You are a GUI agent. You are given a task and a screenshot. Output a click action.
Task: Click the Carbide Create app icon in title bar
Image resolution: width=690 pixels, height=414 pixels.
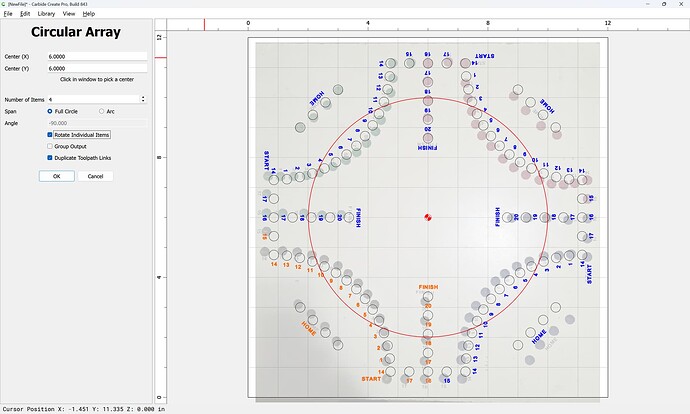pyautogui.click(x=4, y=4)
